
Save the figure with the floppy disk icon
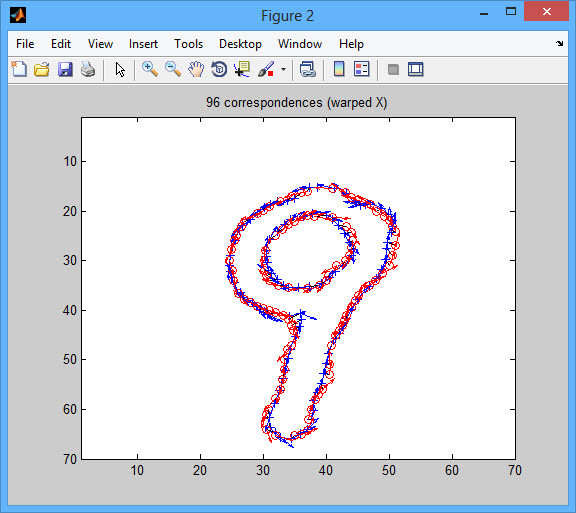click(65, 69)
